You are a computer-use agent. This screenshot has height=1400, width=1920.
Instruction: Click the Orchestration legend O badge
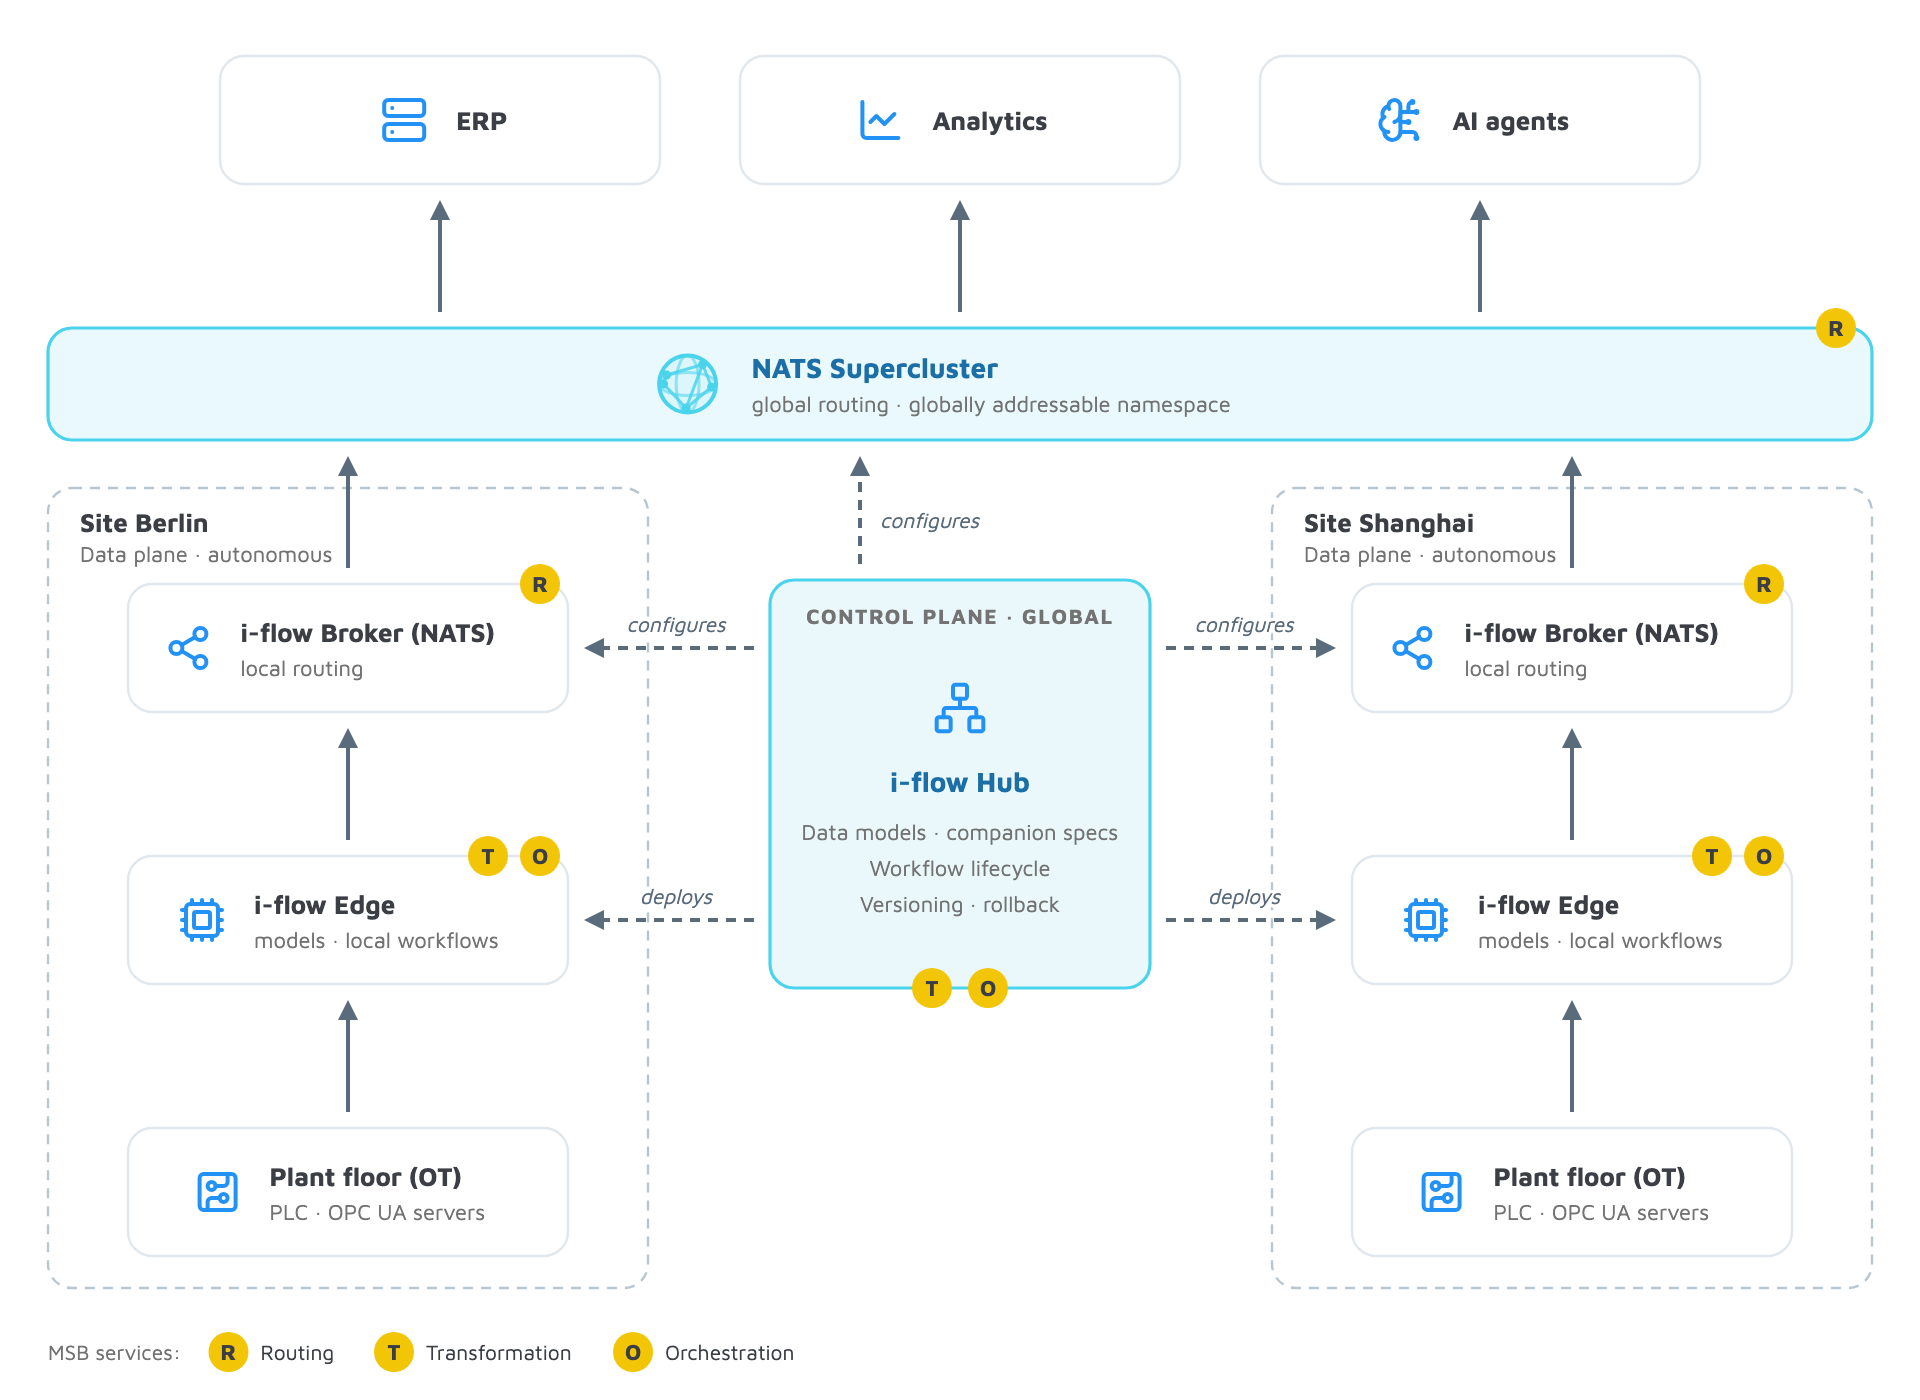tap(633, 1352)
